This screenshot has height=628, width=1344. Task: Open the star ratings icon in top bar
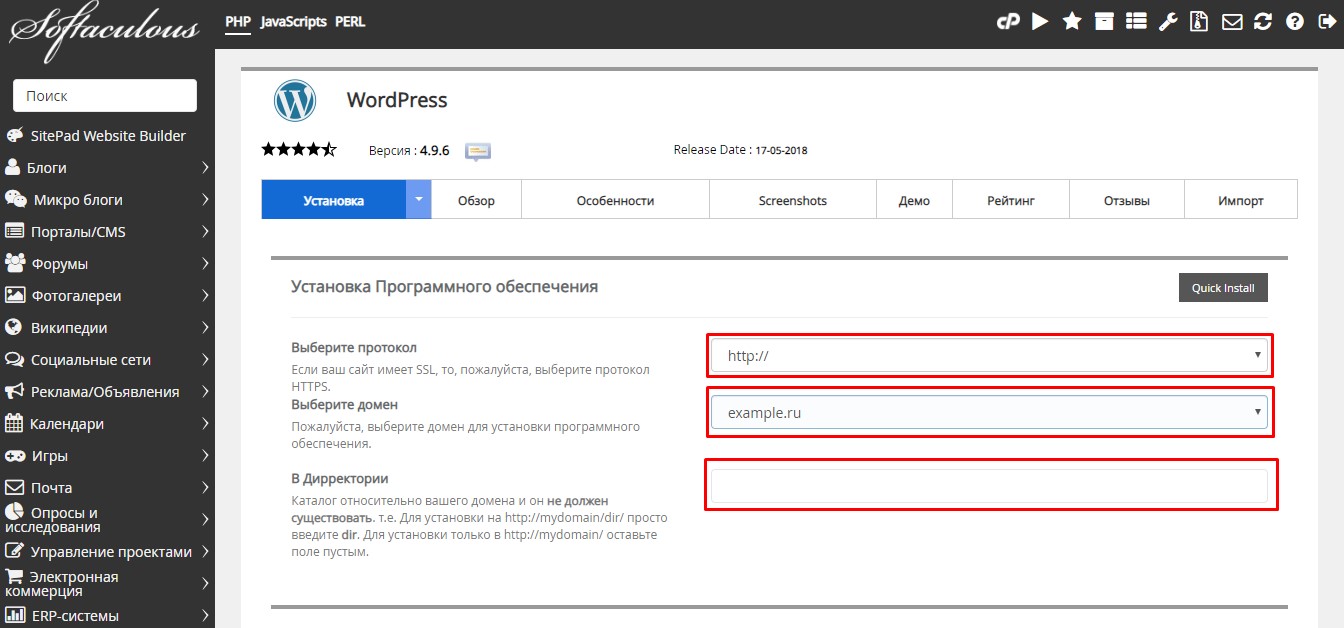point(1072,21)
